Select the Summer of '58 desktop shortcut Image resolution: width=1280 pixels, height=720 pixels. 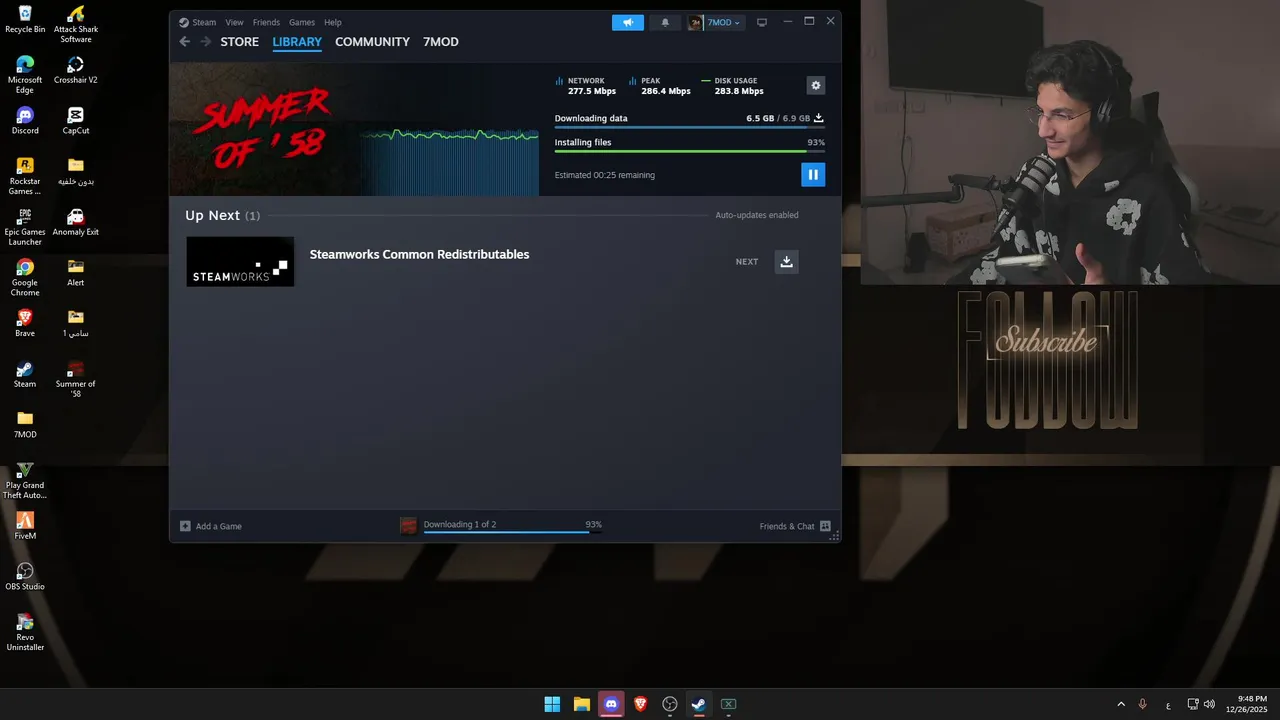click(76, 379)
